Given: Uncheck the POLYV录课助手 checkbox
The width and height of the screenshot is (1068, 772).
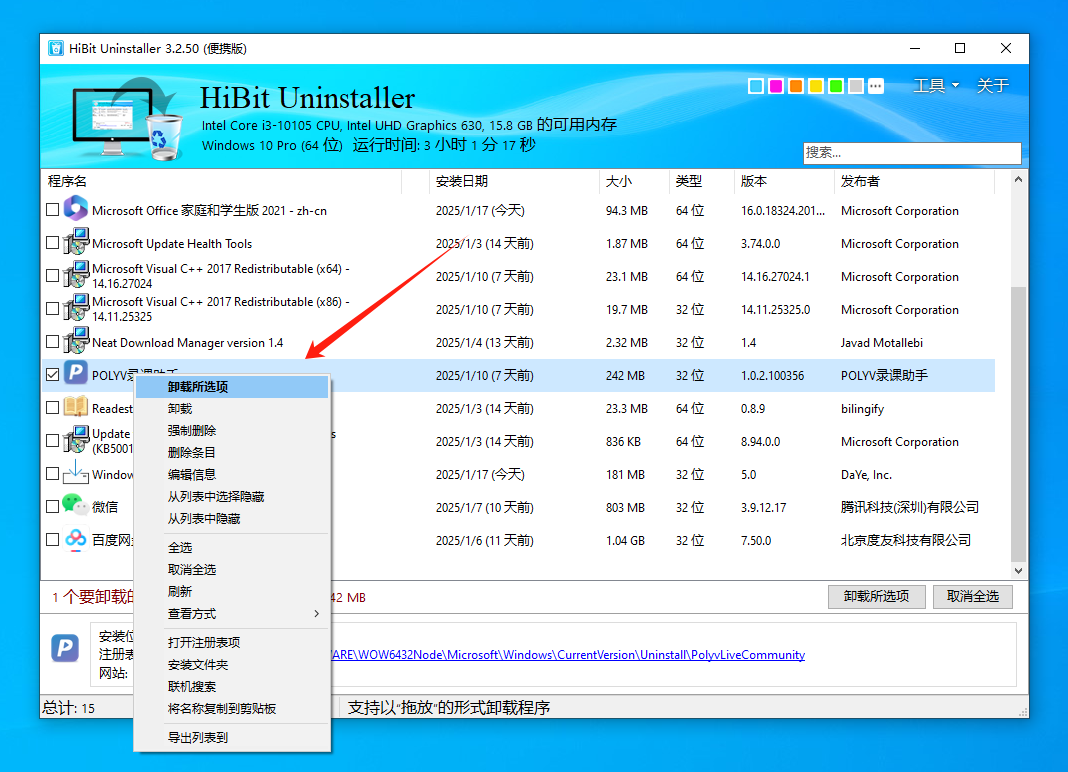Looking at the screenshot, I should click(51, 375).
